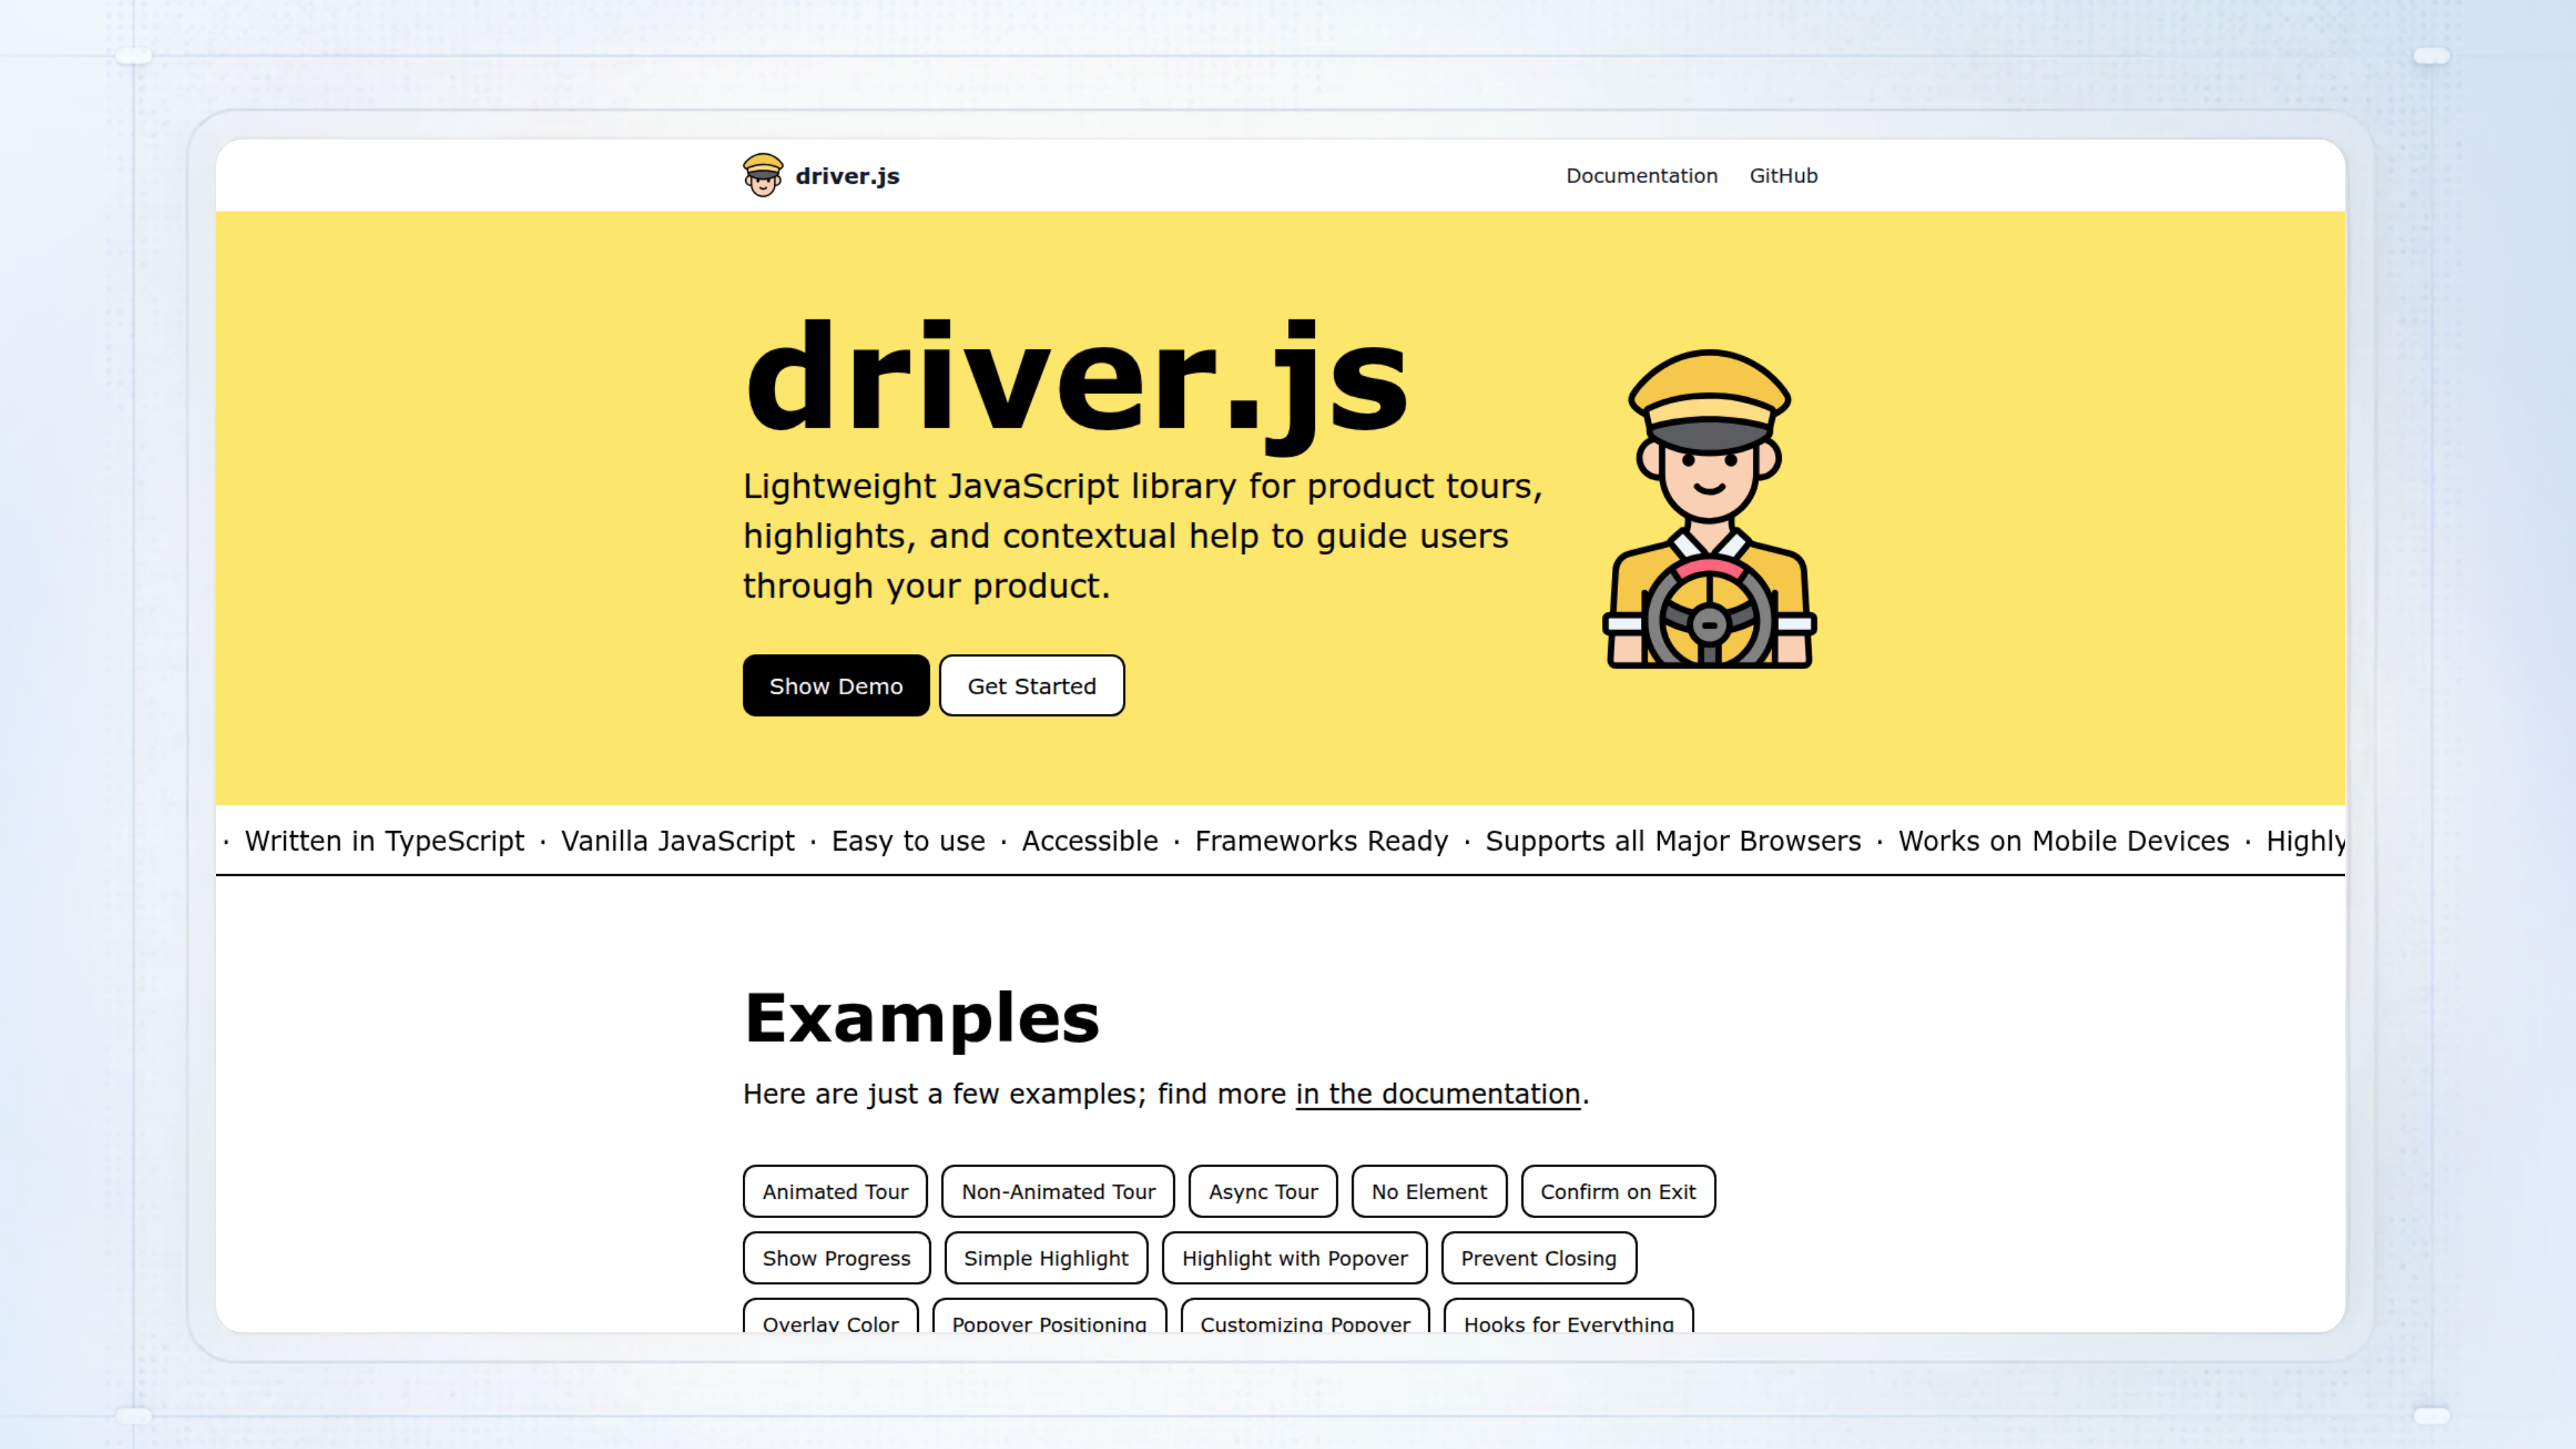The image size is (2576, 1449).
Task: Click the driver.js logo icon in header
Action: coord(762,175)
